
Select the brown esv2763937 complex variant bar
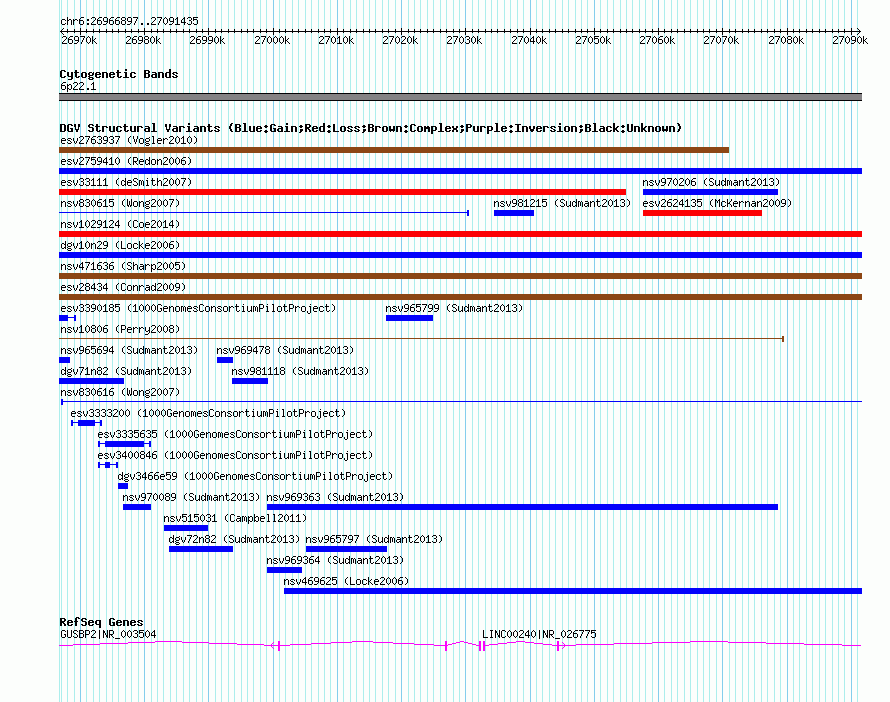point(394,150)
